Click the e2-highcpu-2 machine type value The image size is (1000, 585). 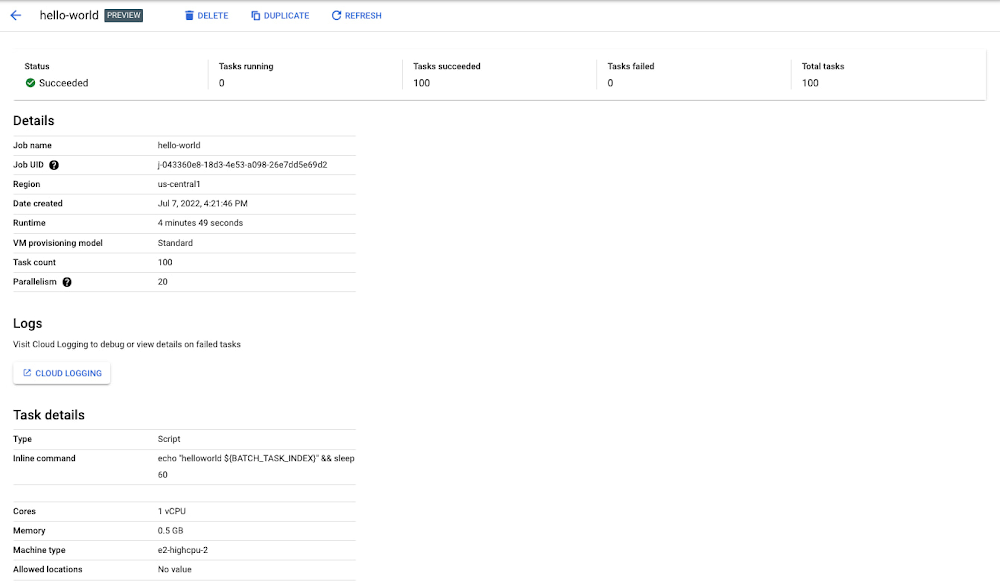point(185,550)
